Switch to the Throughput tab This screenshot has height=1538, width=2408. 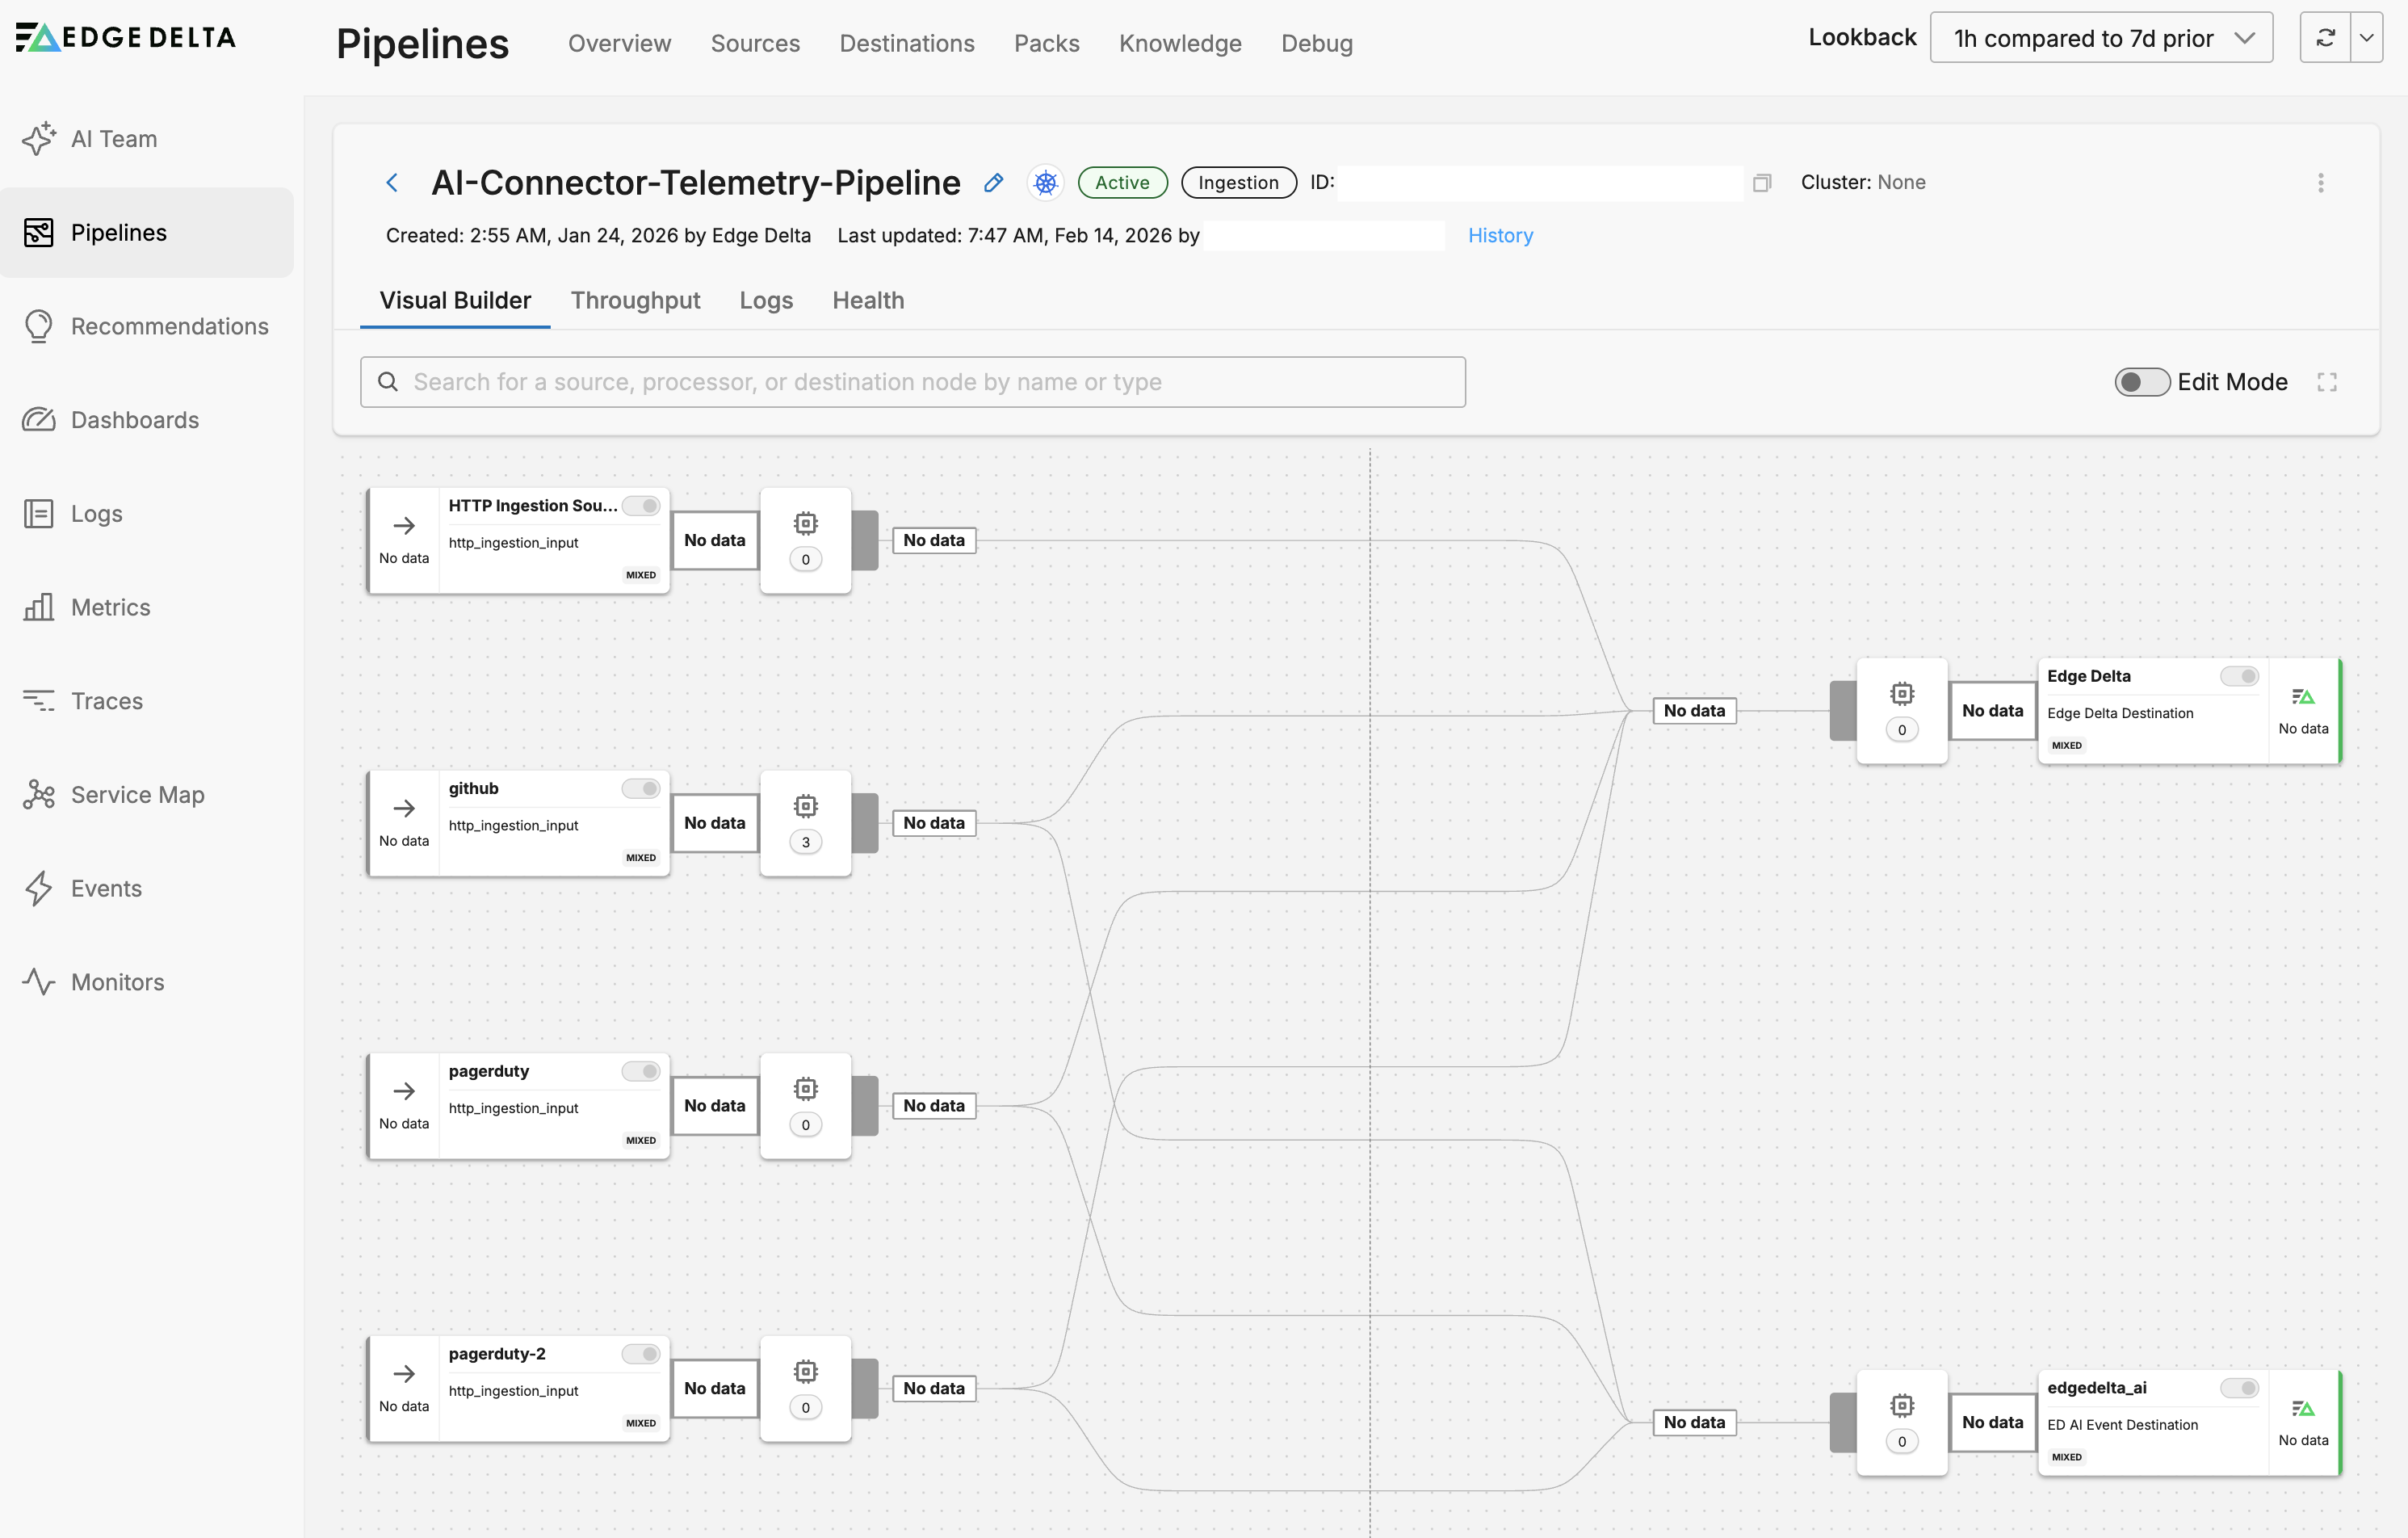point(635,301)
